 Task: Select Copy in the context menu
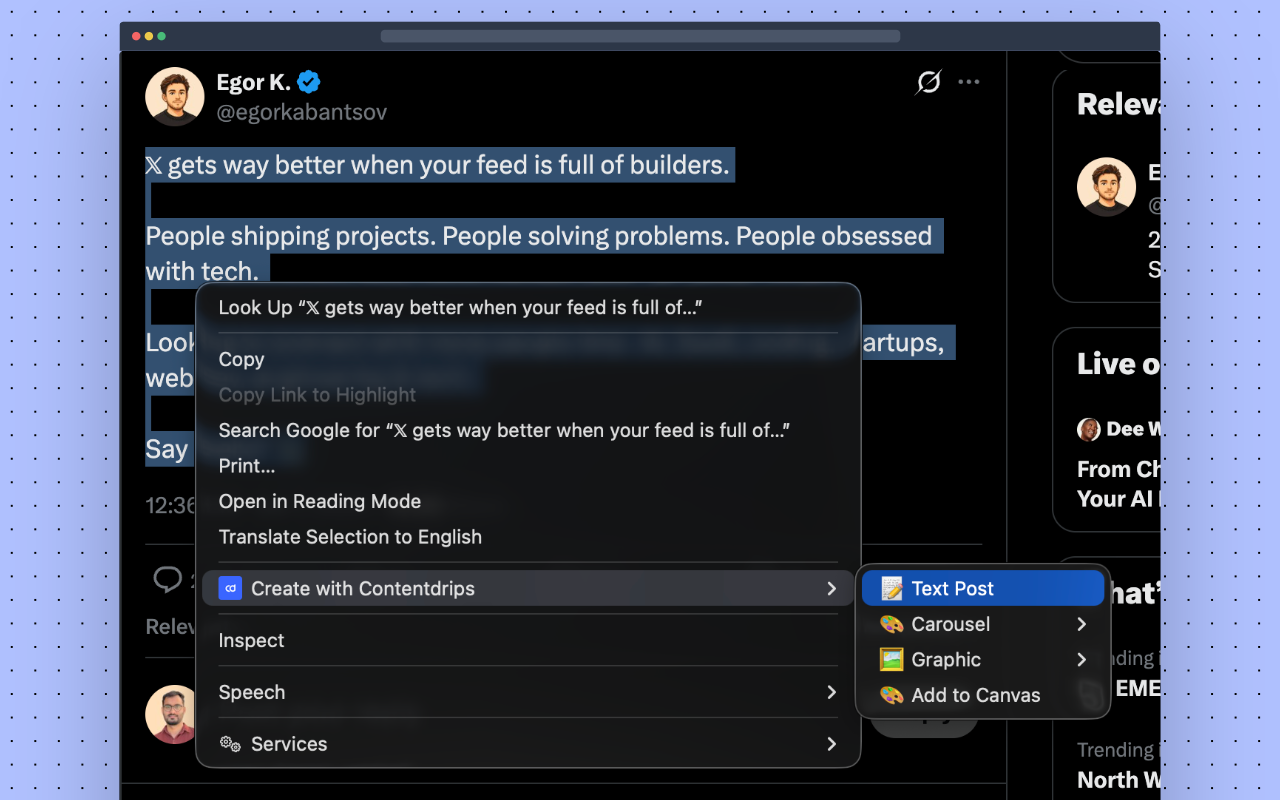[528, 360]
